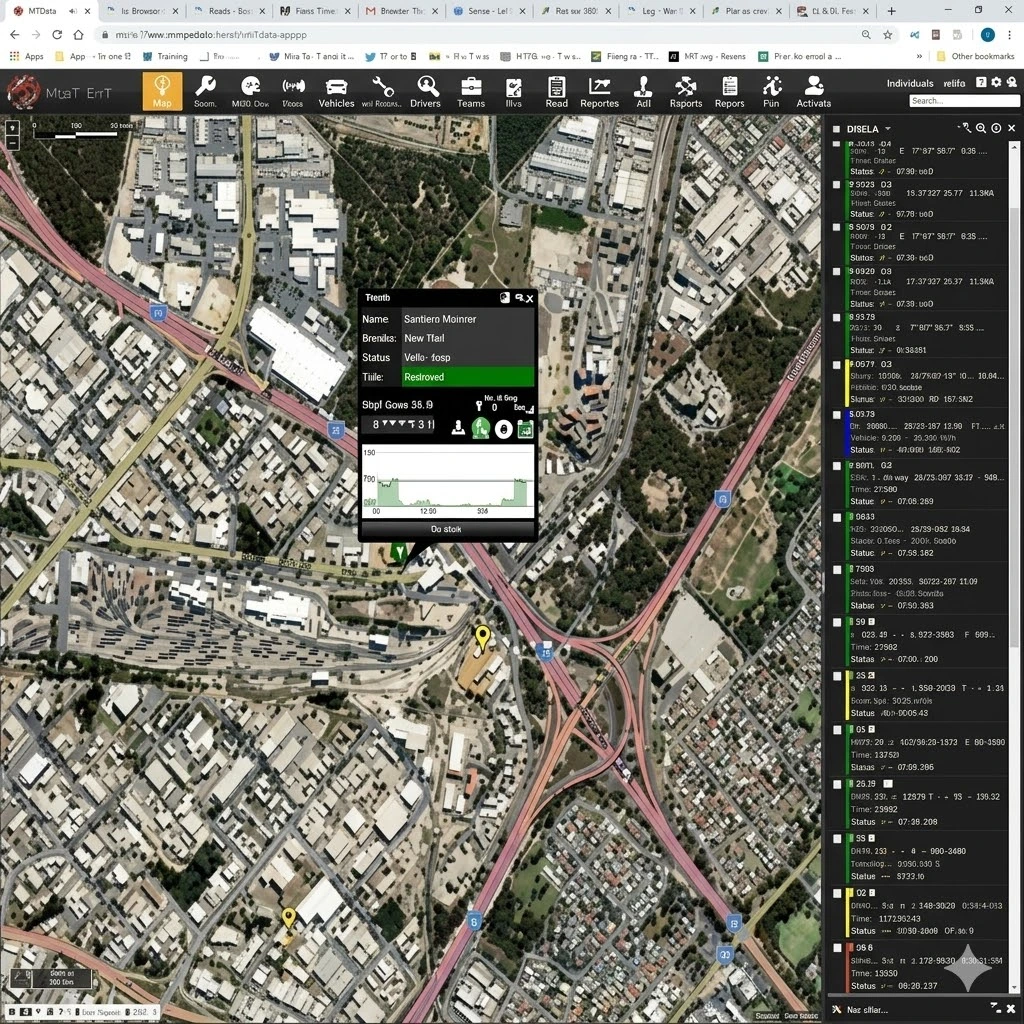Open the Repors checklist icon
Screen dimensions: 1024x1024
point(729,86)
